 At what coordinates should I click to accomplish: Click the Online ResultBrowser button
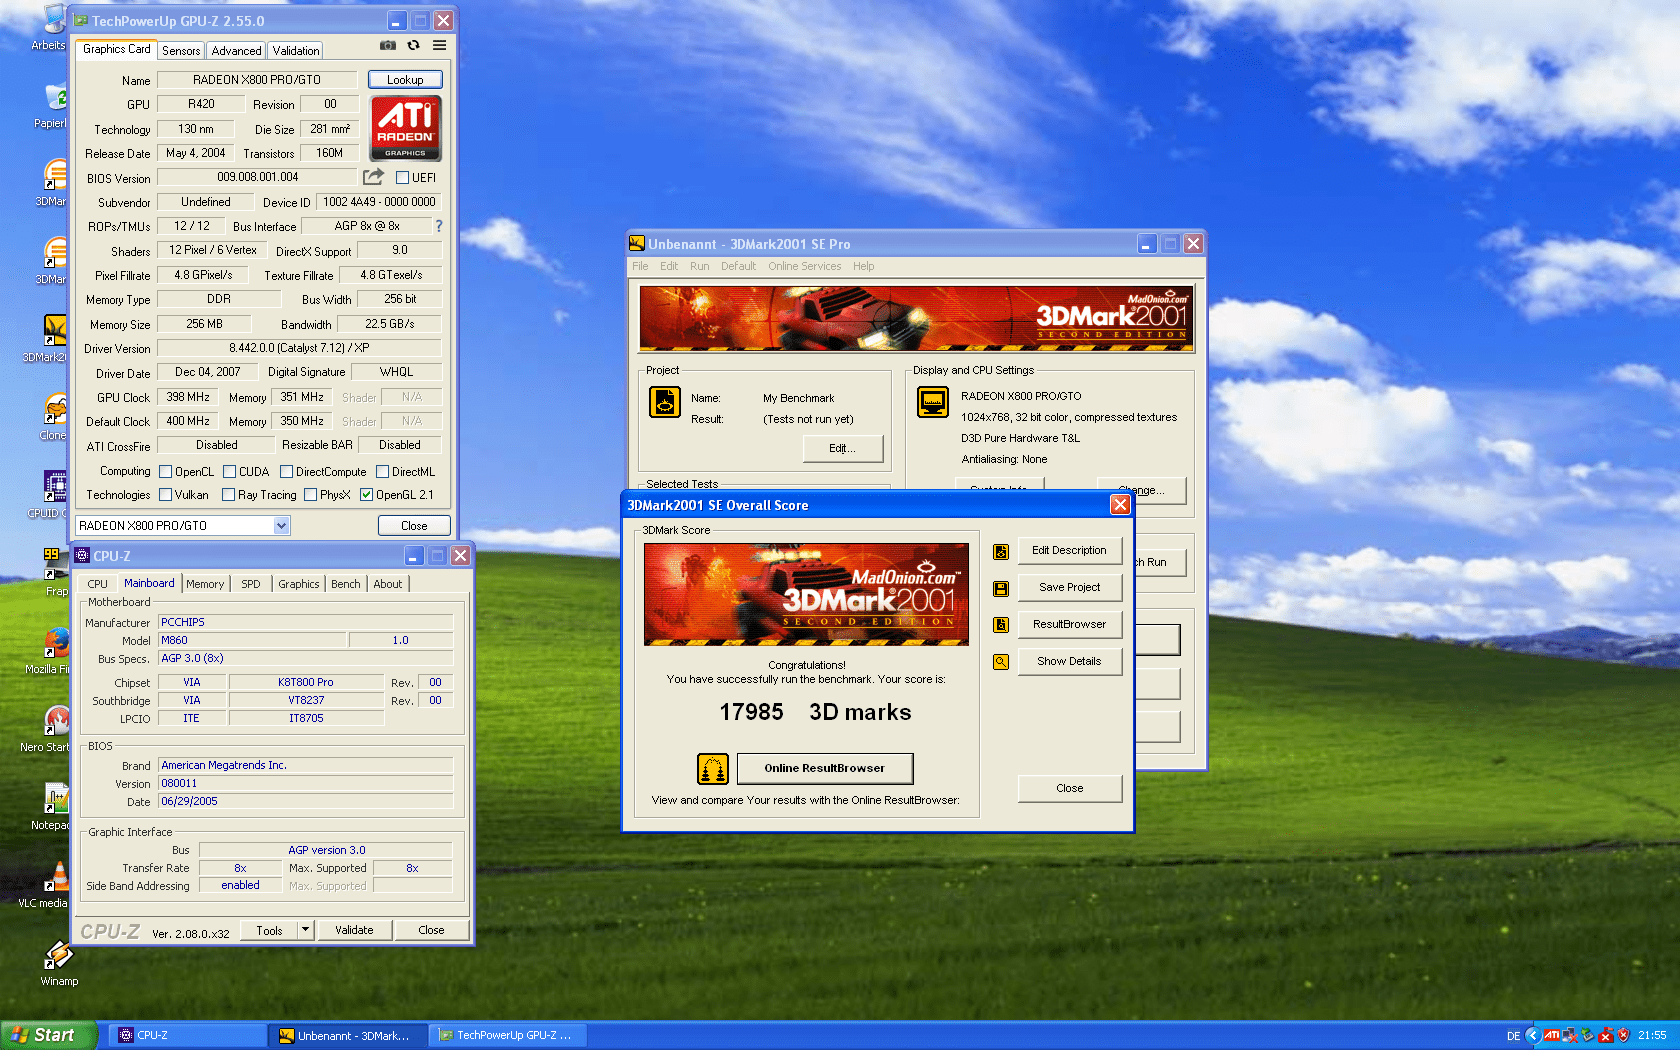point(825,768)
